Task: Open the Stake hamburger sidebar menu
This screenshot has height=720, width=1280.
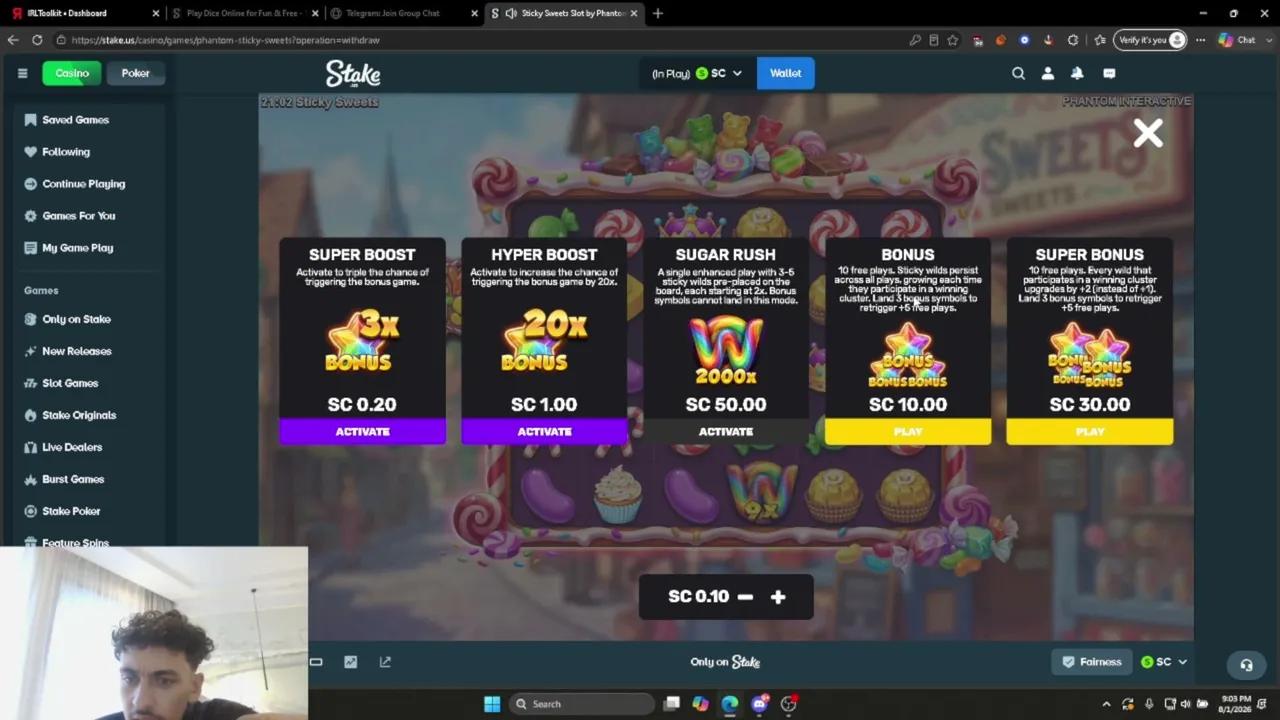Action: click(22, 73)
